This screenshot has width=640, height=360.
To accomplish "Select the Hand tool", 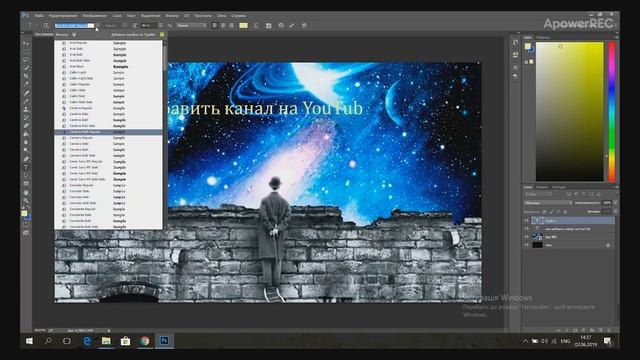I will 27,192.
